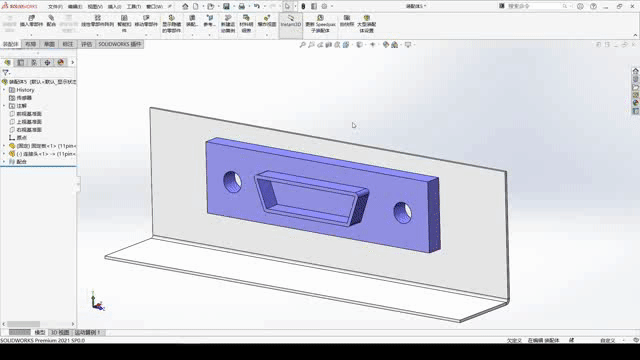Click the Save disk icon
640x360 pixels.
tap(226, 6)
